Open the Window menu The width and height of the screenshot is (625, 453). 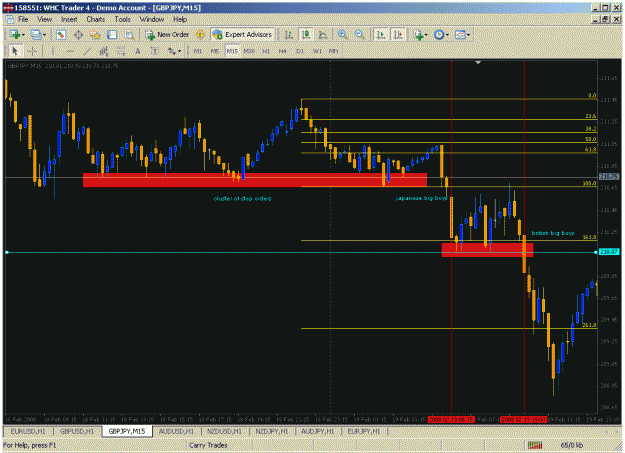[x=151, y=19]
